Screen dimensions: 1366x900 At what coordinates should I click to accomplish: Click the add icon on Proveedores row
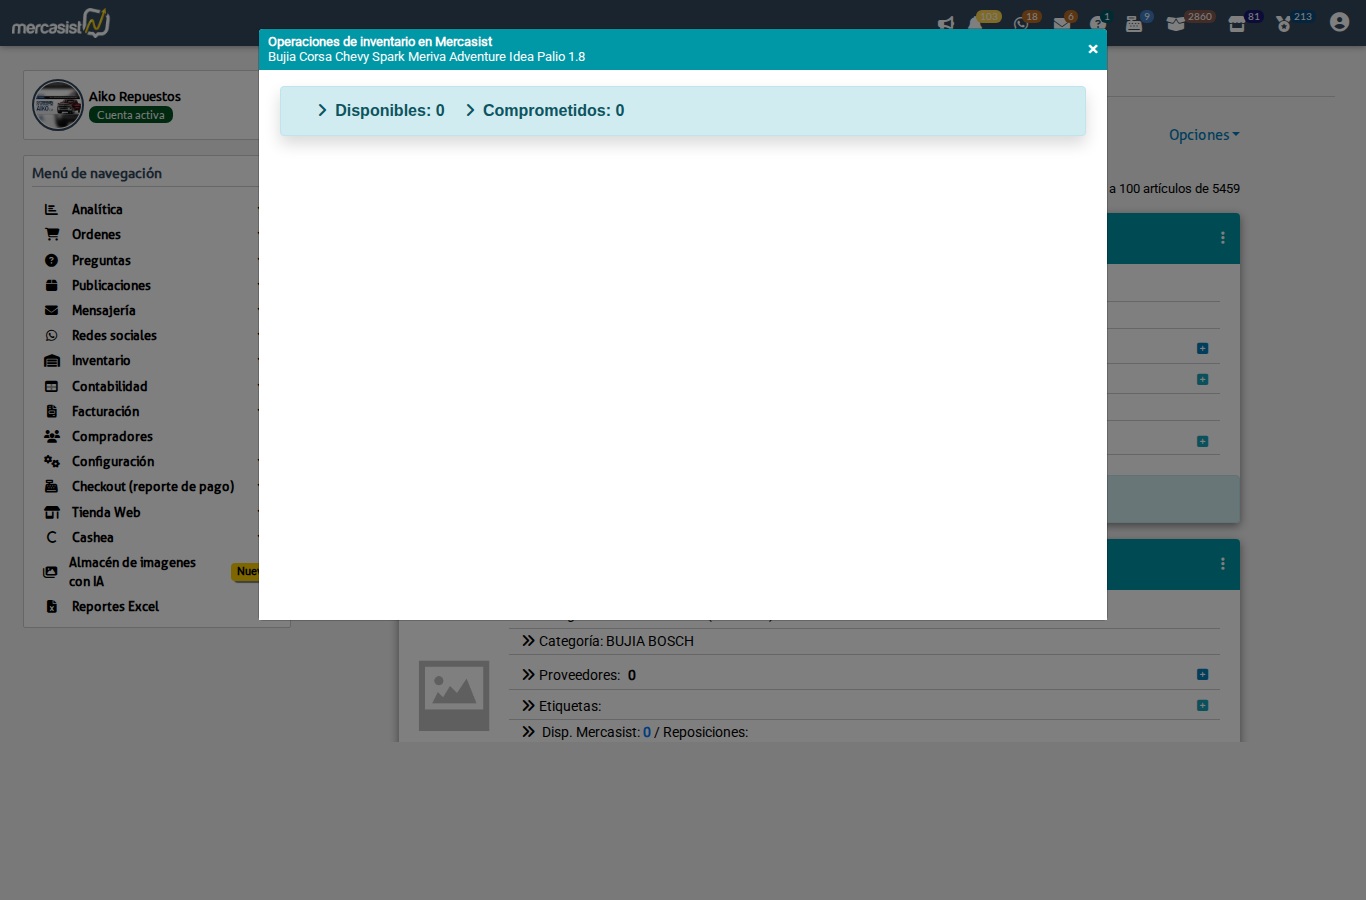pos(1202,675)
